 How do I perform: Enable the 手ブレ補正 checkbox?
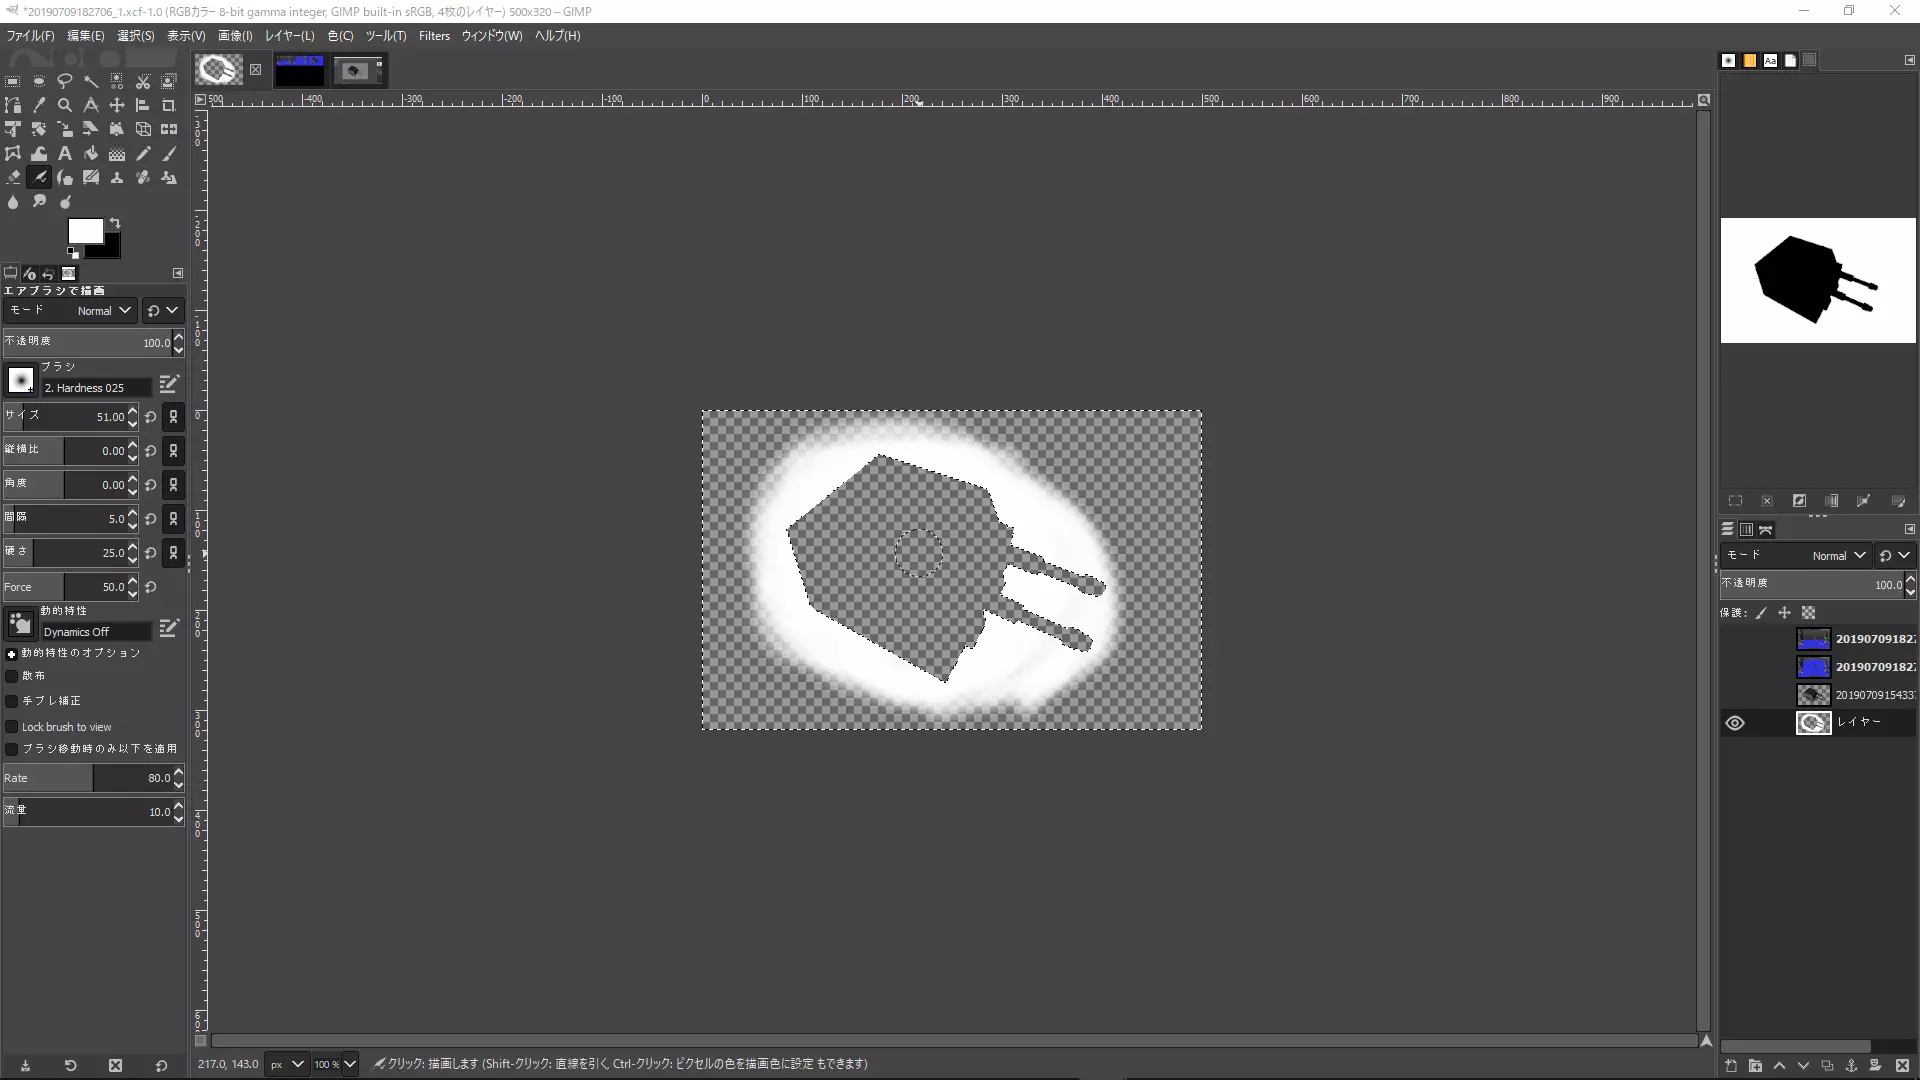click(12, 701)
